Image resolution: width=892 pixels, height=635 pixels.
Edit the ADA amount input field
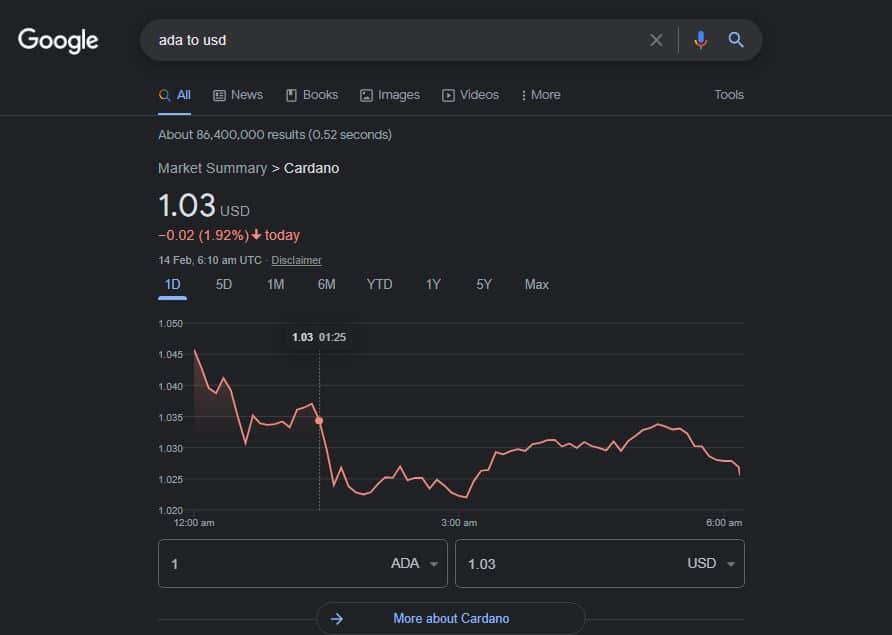(x=273, y=564)
